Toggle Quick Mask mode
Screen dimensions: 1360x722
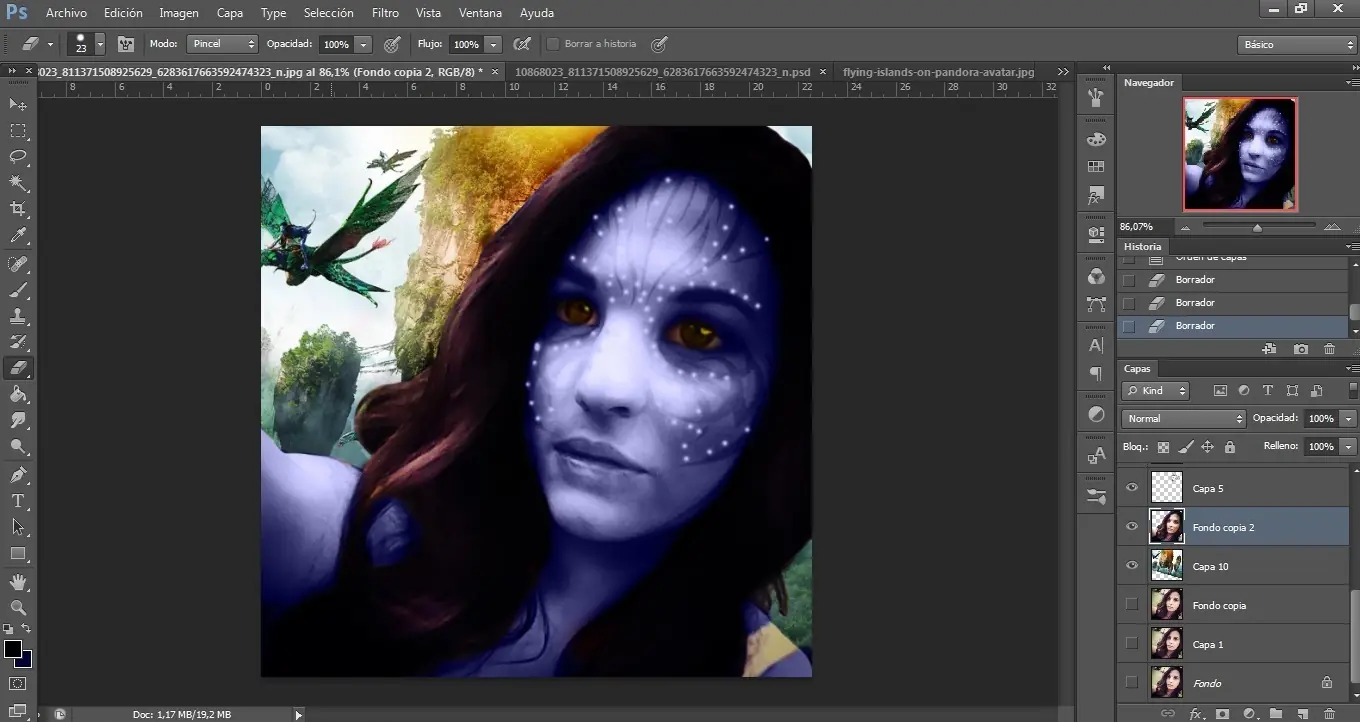coord(17,684)
